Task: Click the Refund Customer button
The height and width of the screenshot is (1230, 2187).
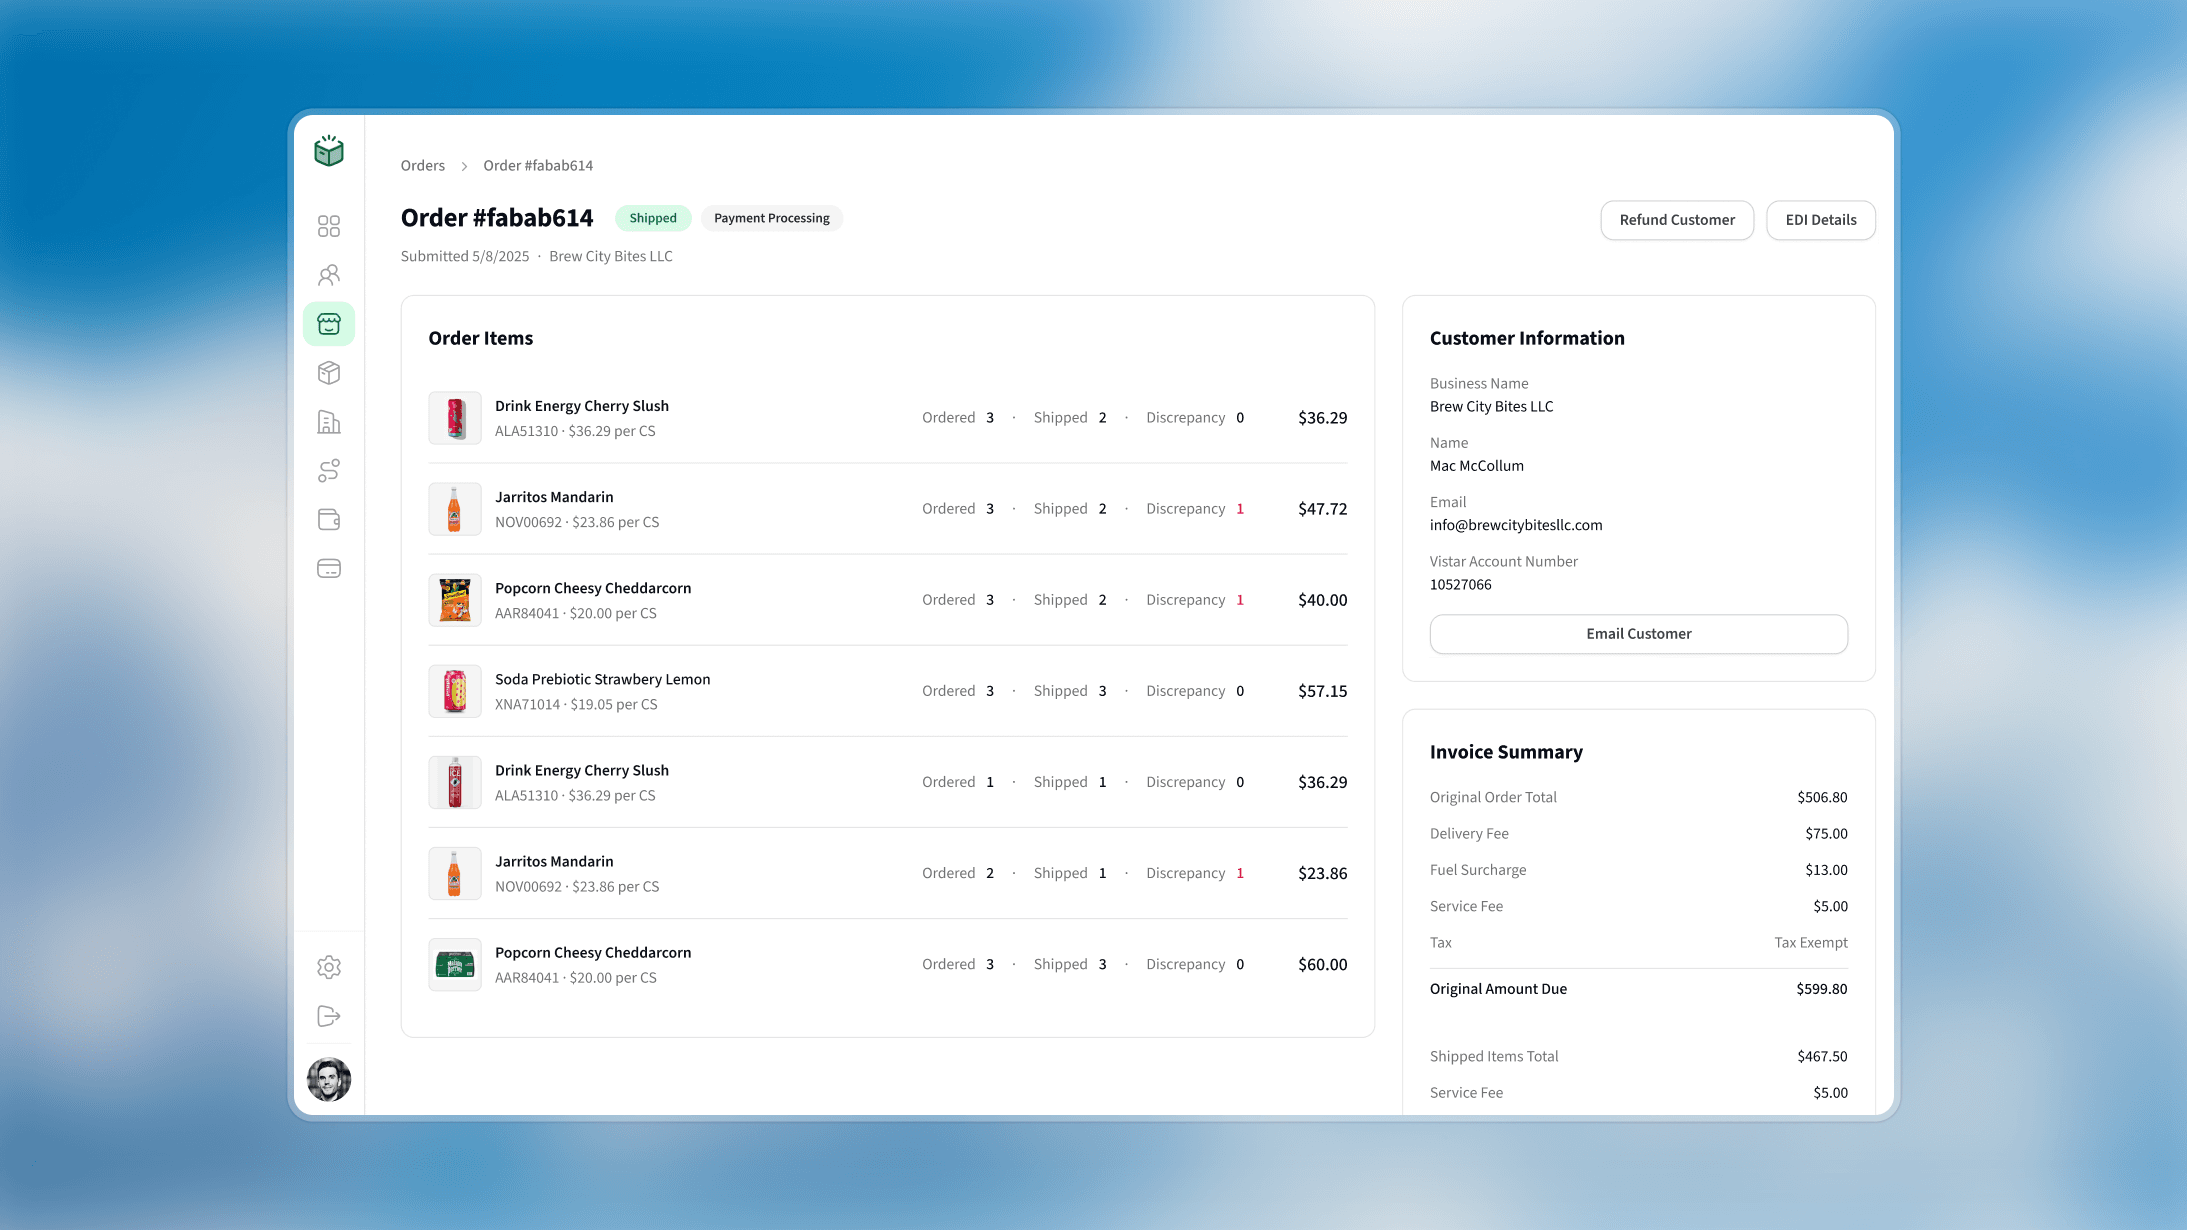Action: click(1677, 220)
